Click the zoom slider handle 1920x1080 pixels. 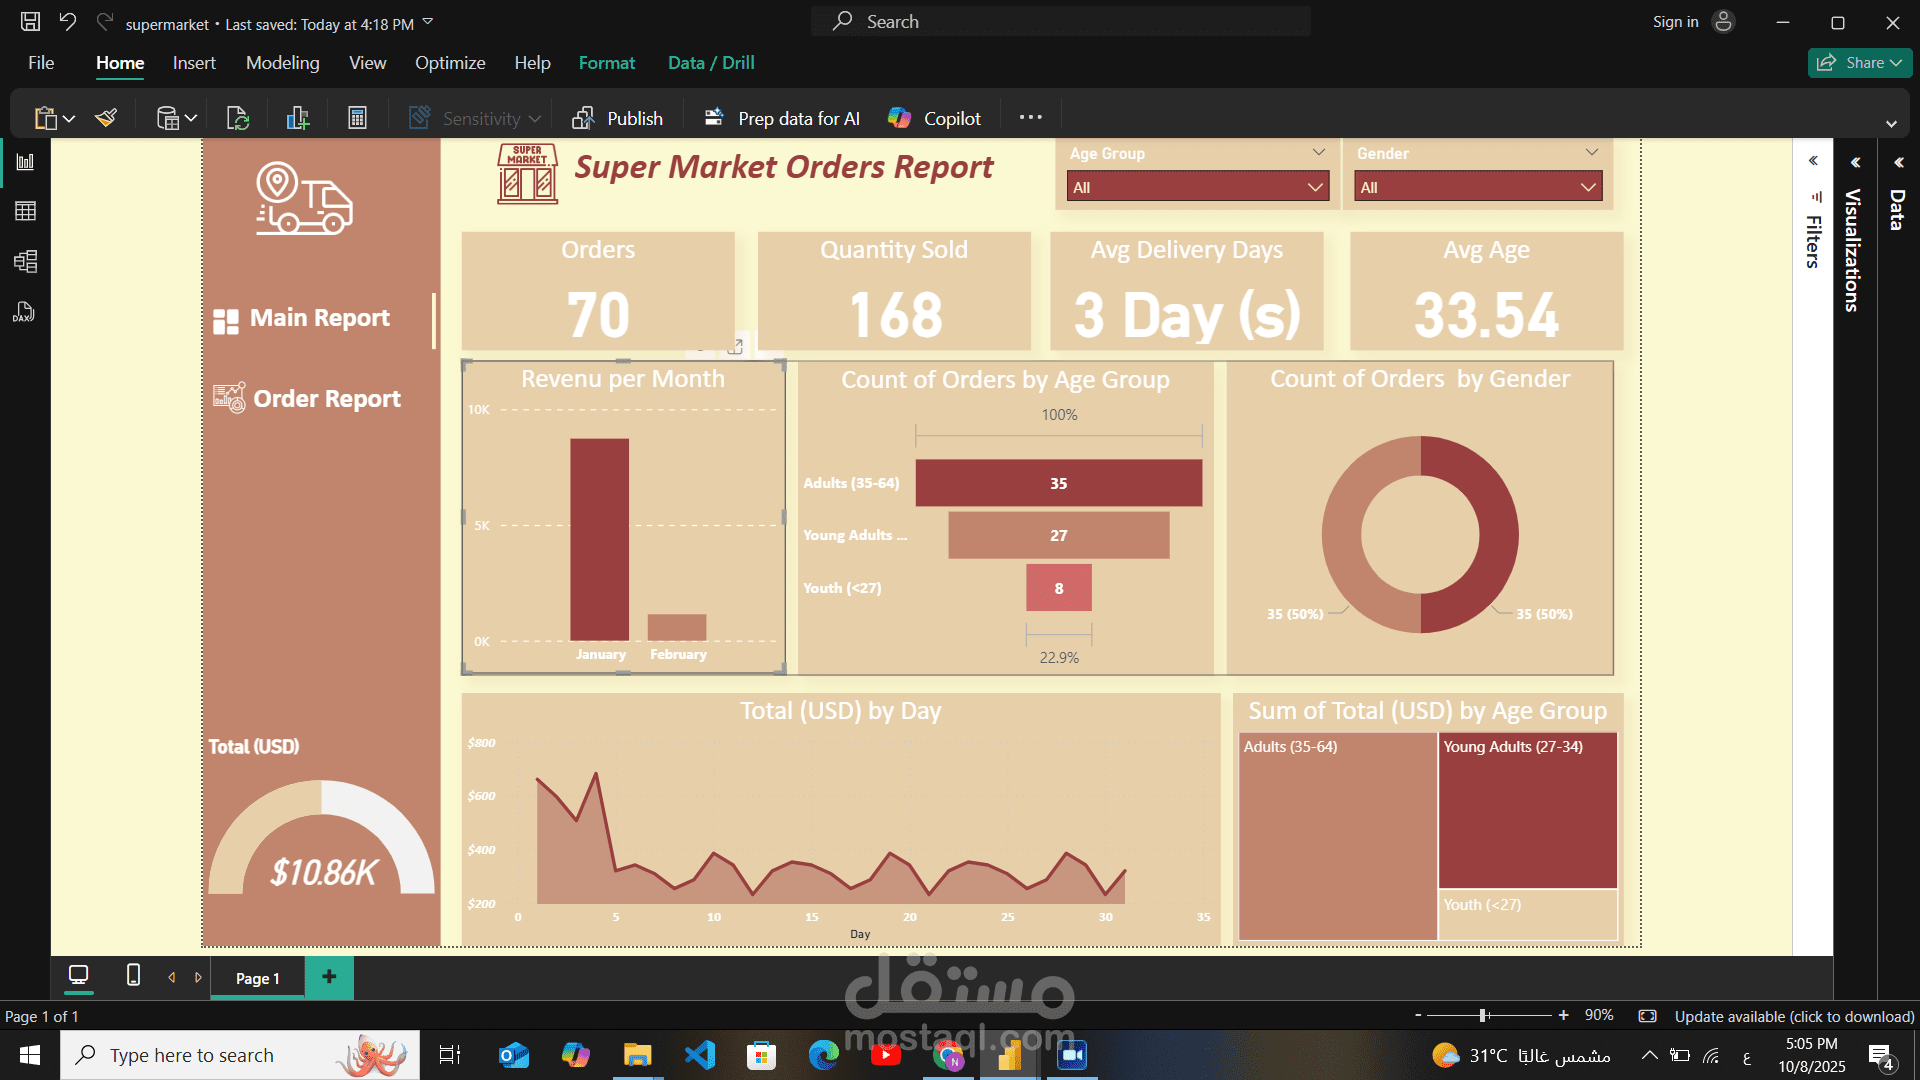click(1483, 1015)
